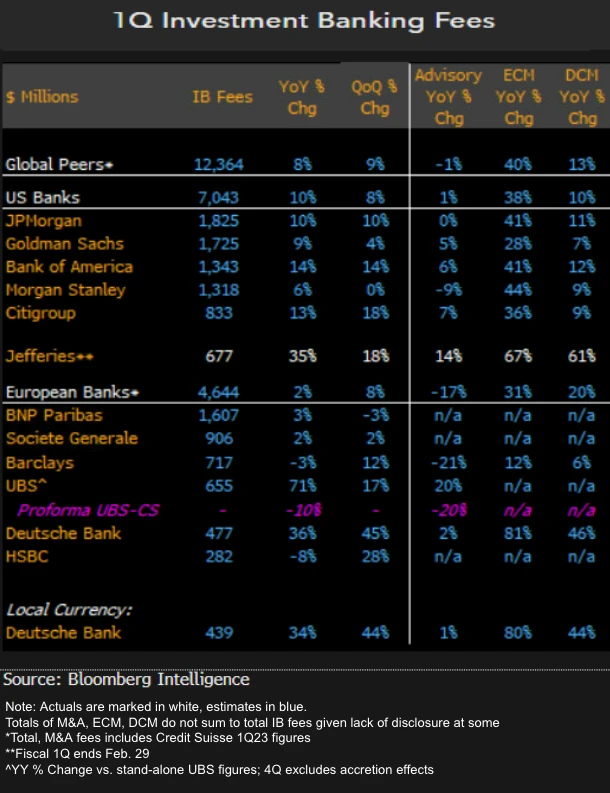
Task: Click the stand-alone UBS figures footnote
Action: pyautogui.click(x=220, y=770)
